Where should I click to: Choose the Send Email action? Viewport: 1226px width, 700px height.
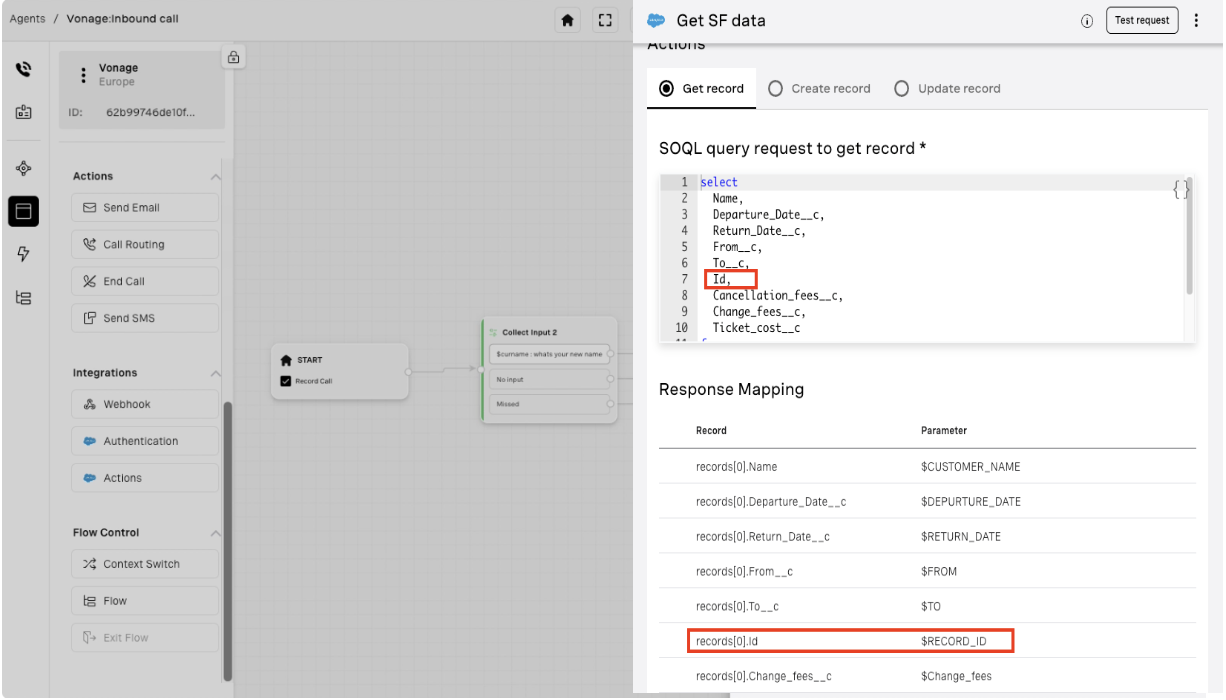tap(145, 208)
